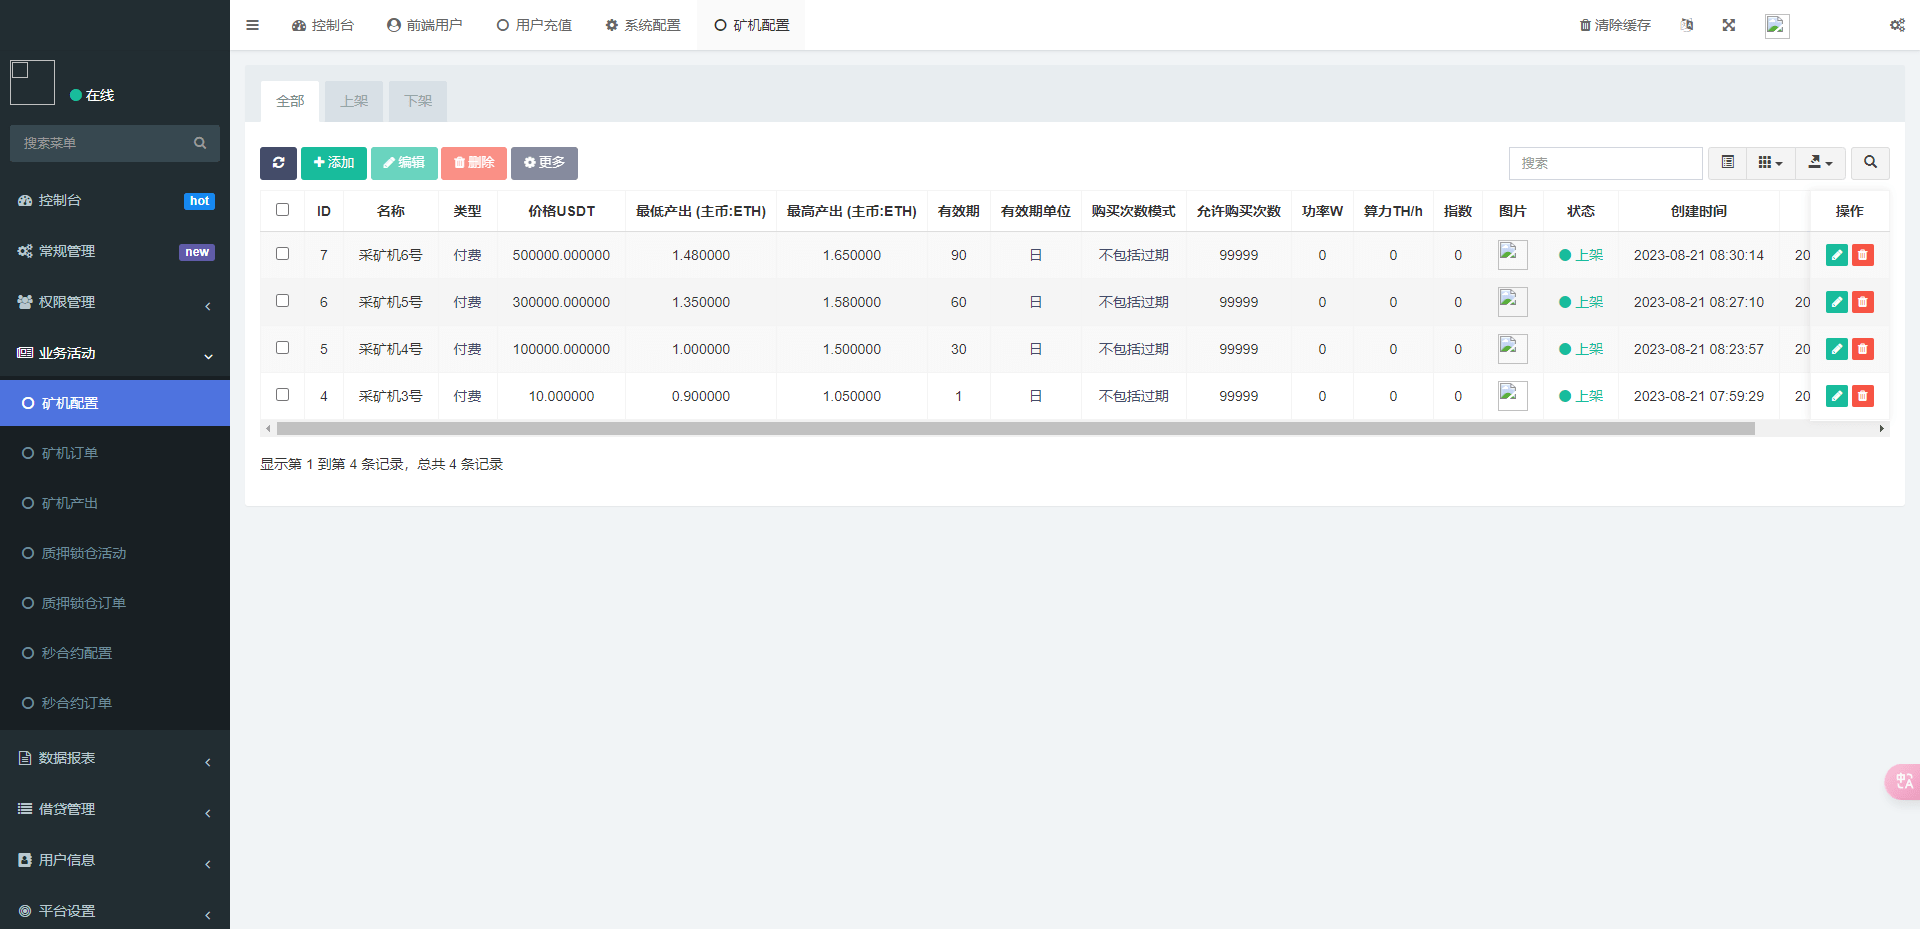Screen dimensions: 1920x929
Task: Tick the checkbox for 采矿机4号 row
Action: (282, 348)
